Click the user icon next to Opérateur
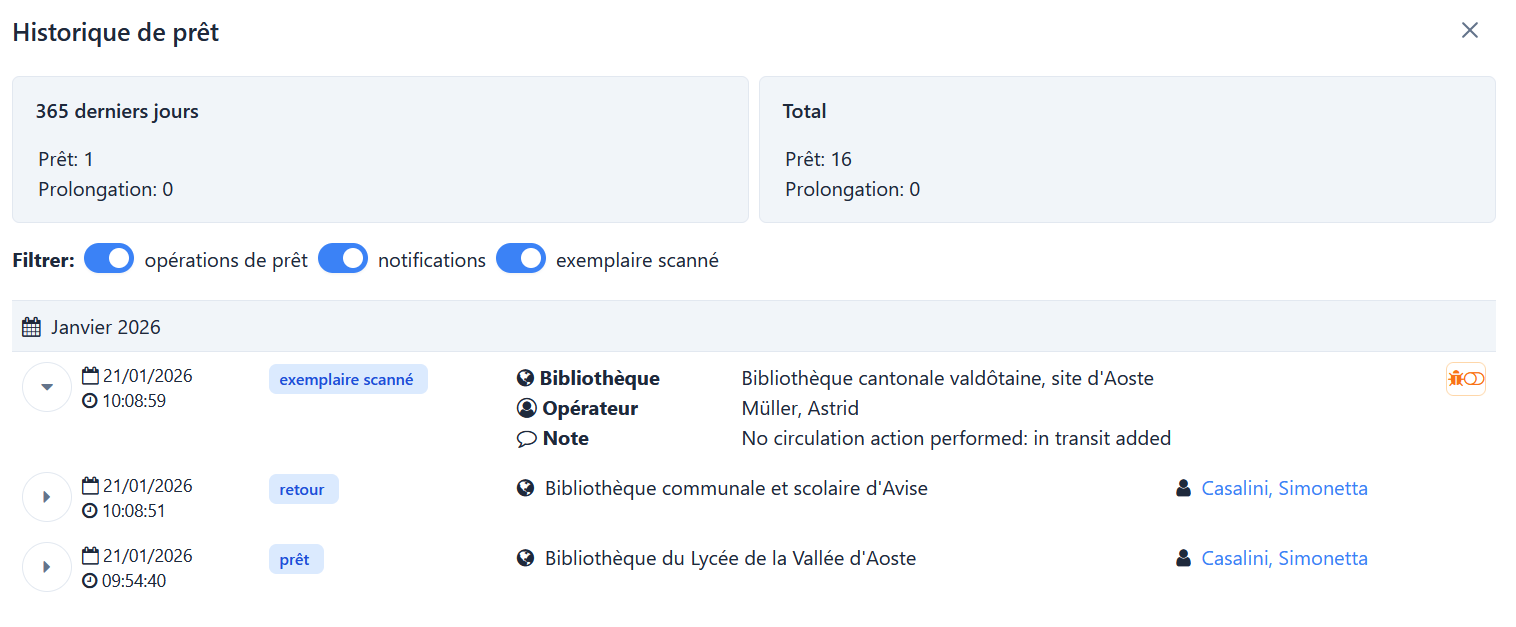Viewport: 1516px width, 627px height. (527, 409)
